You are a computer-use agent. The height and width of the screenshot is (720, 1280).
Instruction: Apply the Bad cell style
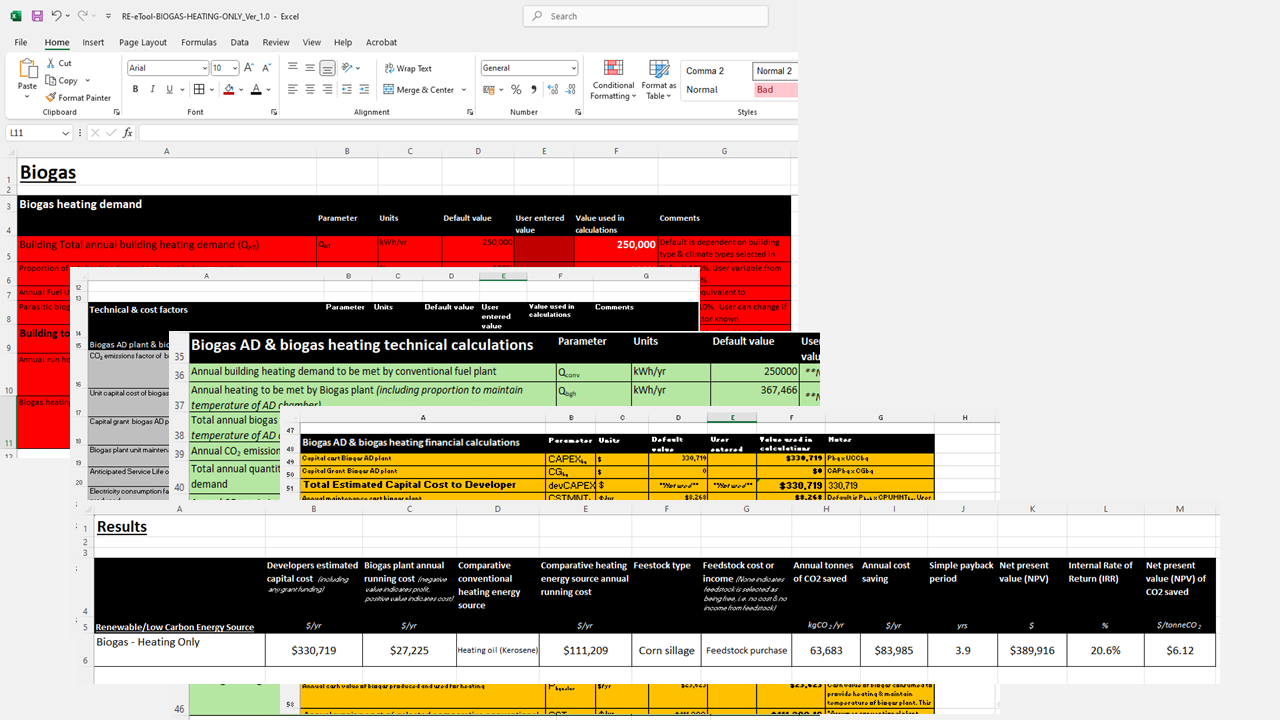click(775, 90)
